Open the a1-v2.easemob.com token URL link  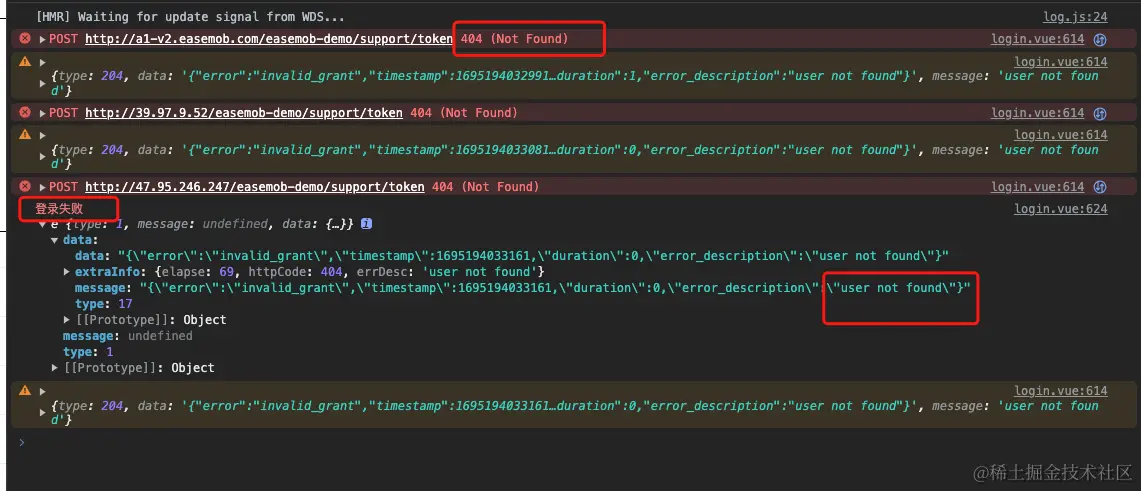click(x=269, y=39)
